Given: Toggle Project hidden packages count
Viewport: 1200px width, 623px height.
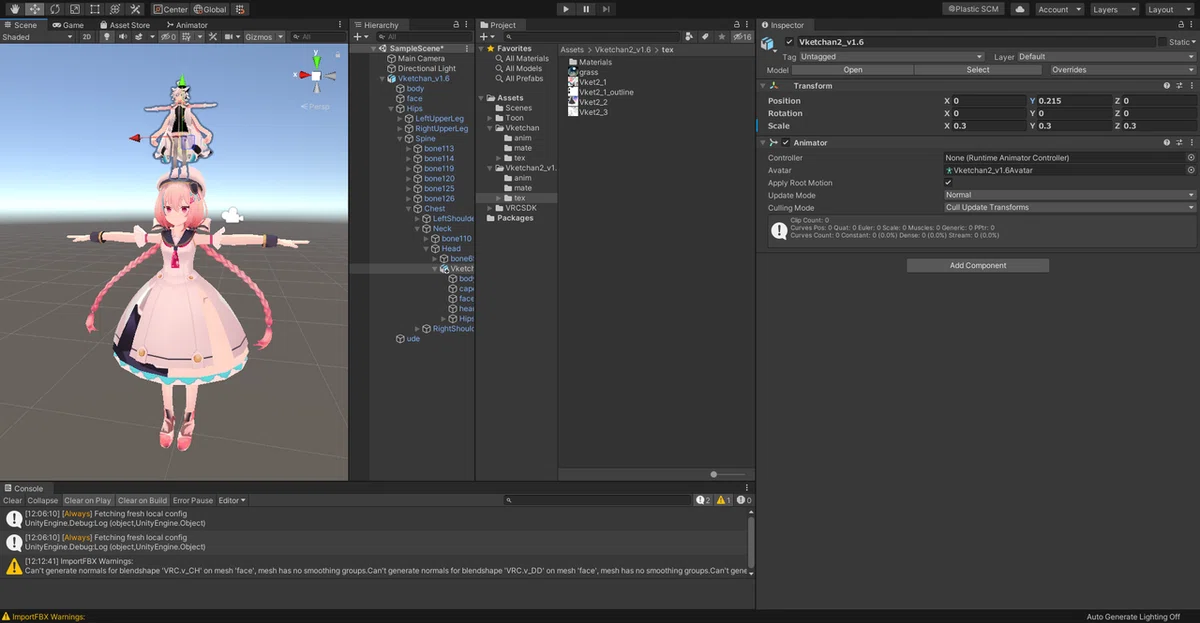Looking at the screenshot, I should pos(742,37).
